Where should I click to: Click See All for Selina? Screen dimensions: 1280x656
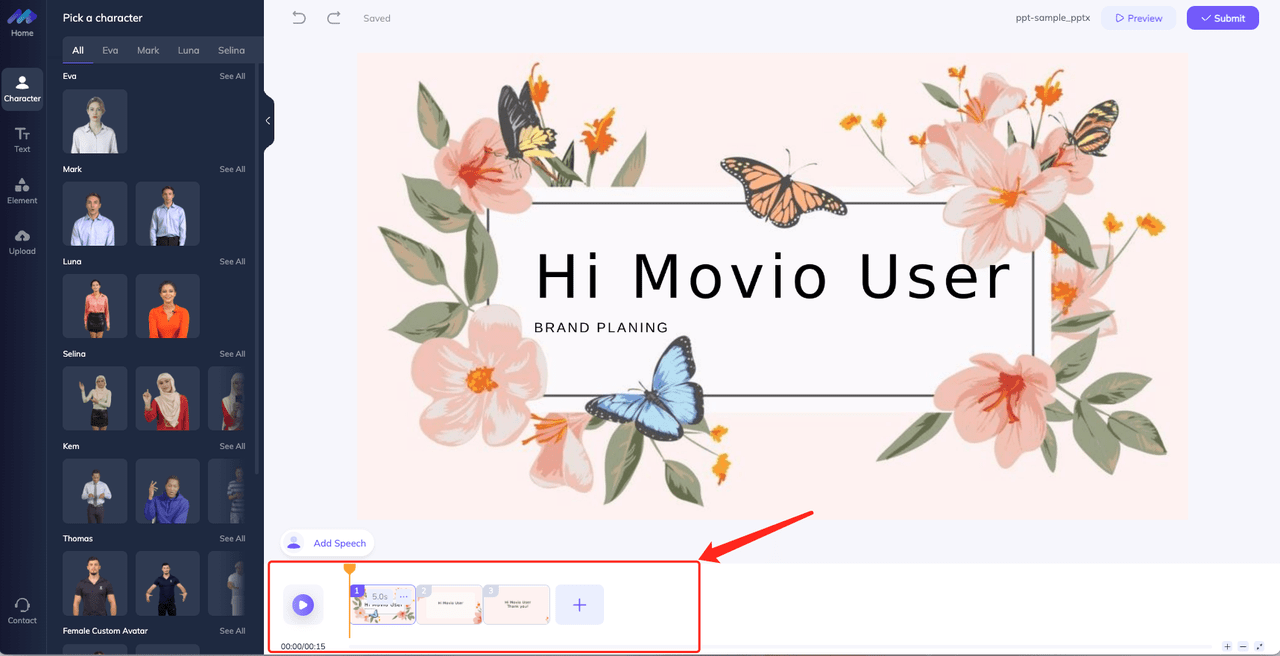[232, 354]
